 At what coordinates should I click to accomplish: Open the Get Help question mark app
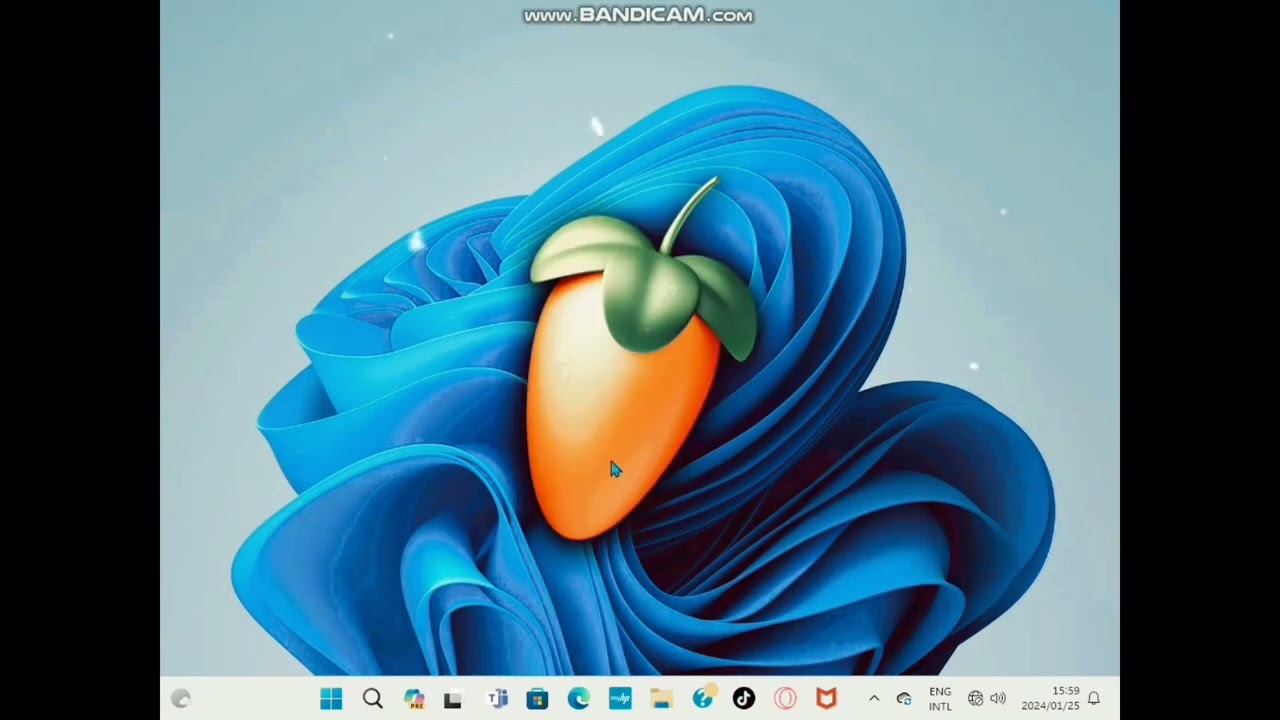(x=703, y=698)
